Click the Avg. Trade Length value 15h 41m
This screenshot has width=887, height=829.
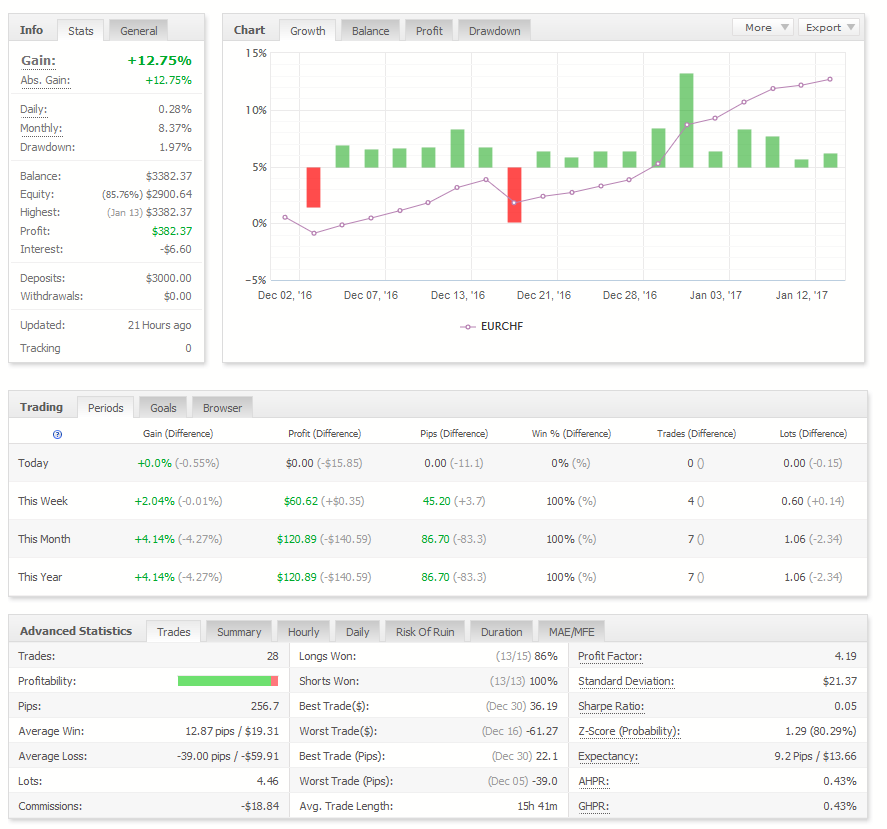point(537,806)
